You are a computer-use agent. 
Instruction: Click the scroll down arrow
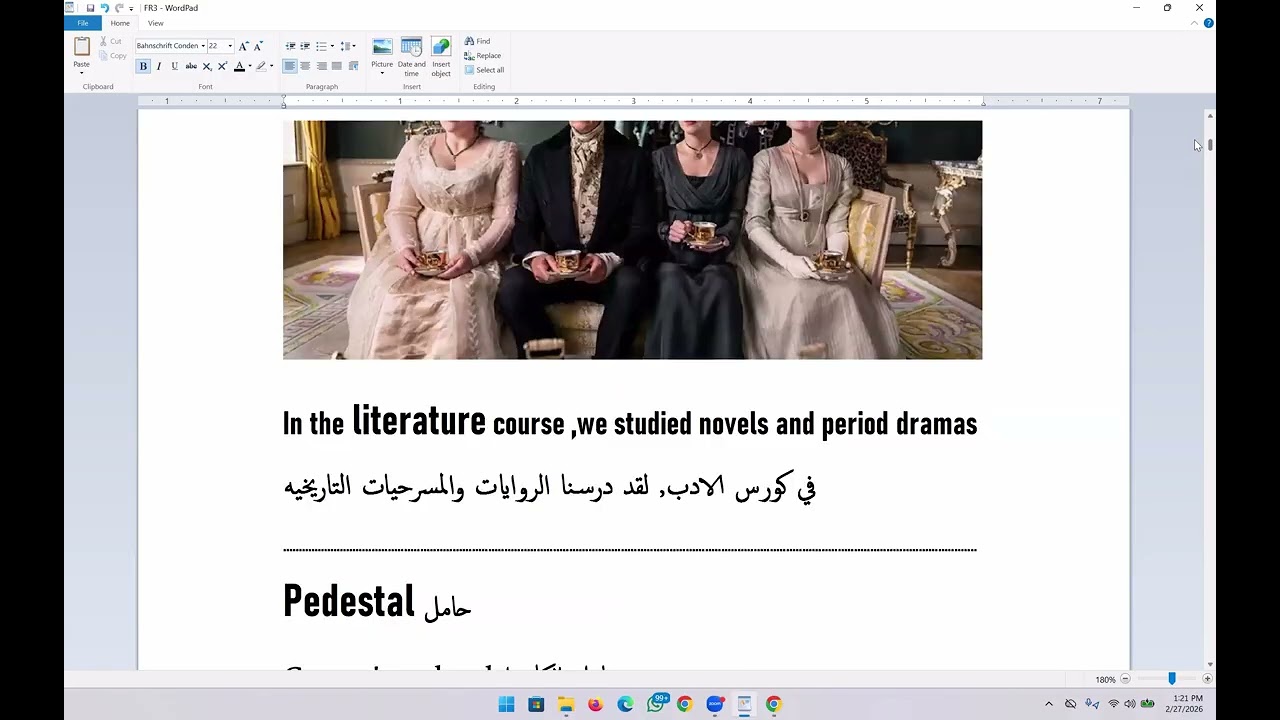[1210, 664]
